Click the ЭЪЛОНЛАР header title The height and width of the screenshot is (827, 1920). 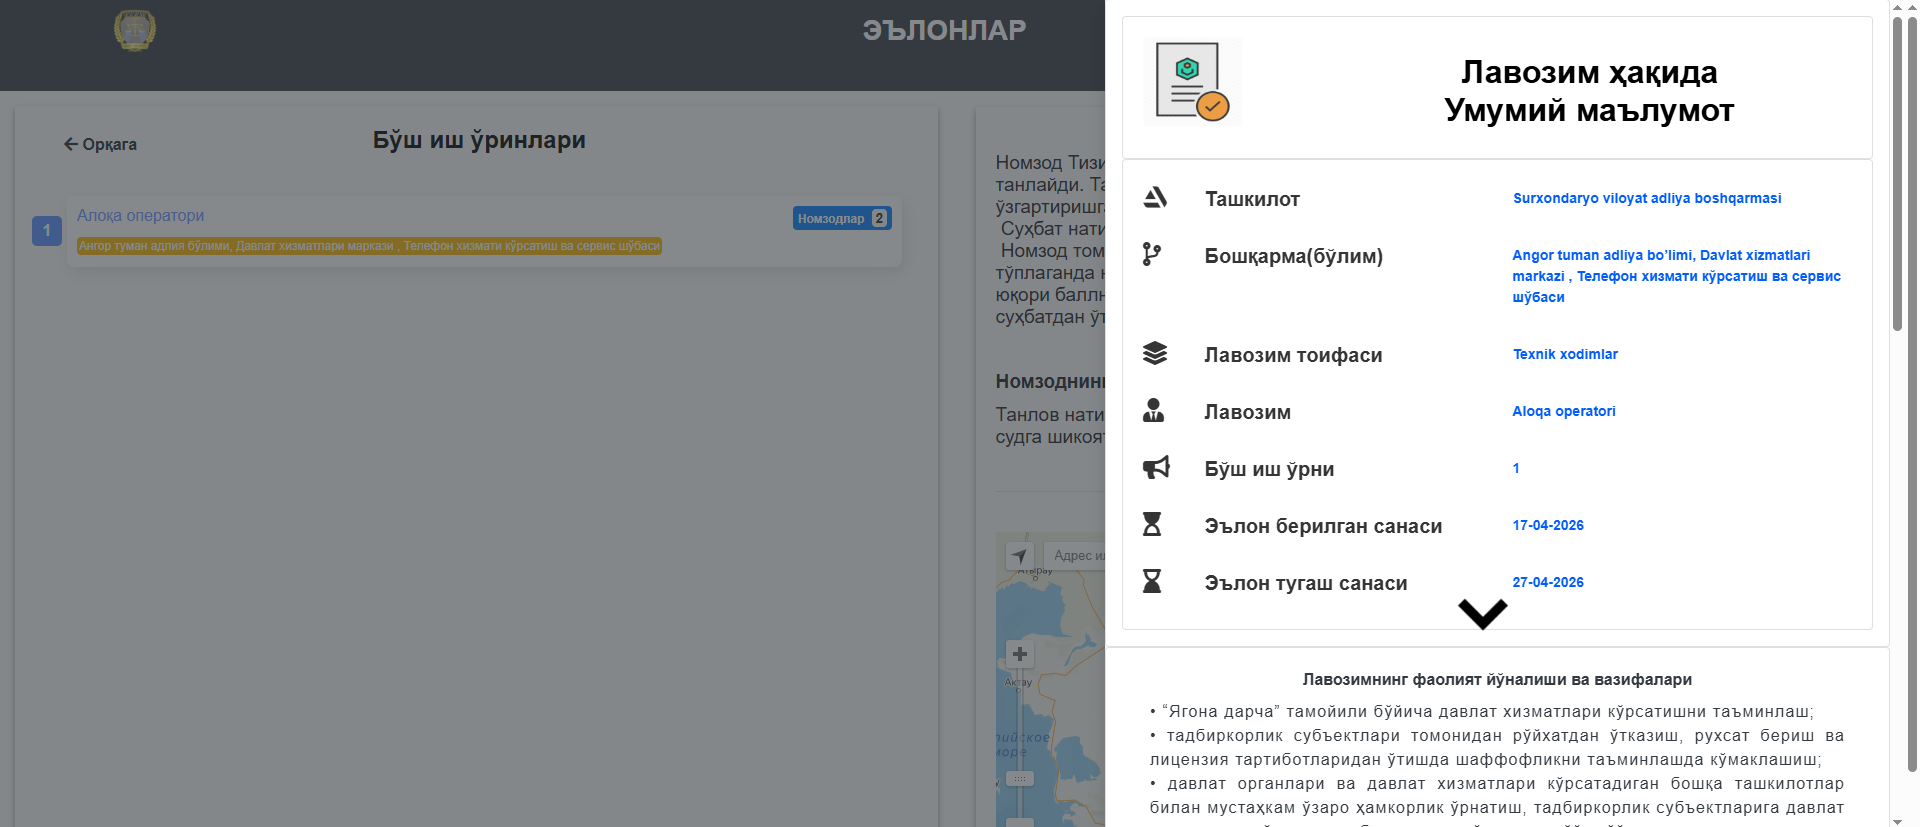(944, 30)
